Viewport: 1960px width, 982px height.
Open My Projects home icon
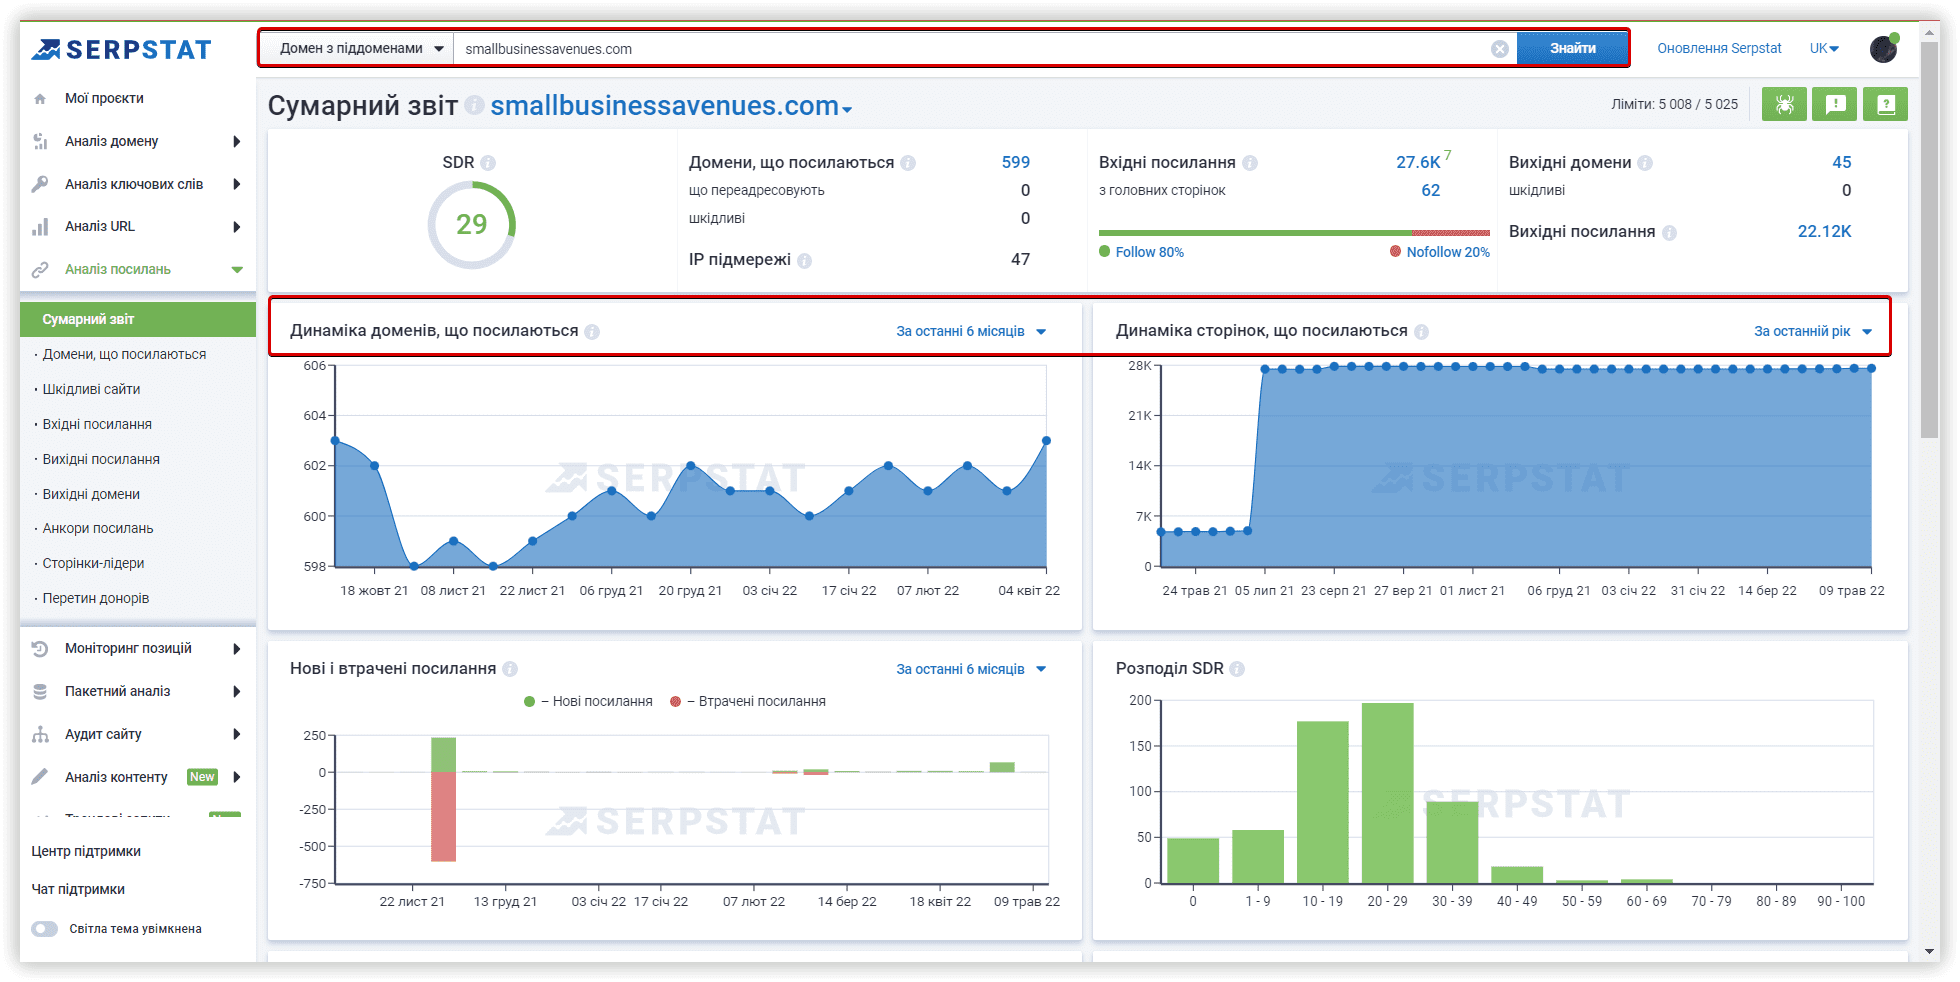click(40, 99)
